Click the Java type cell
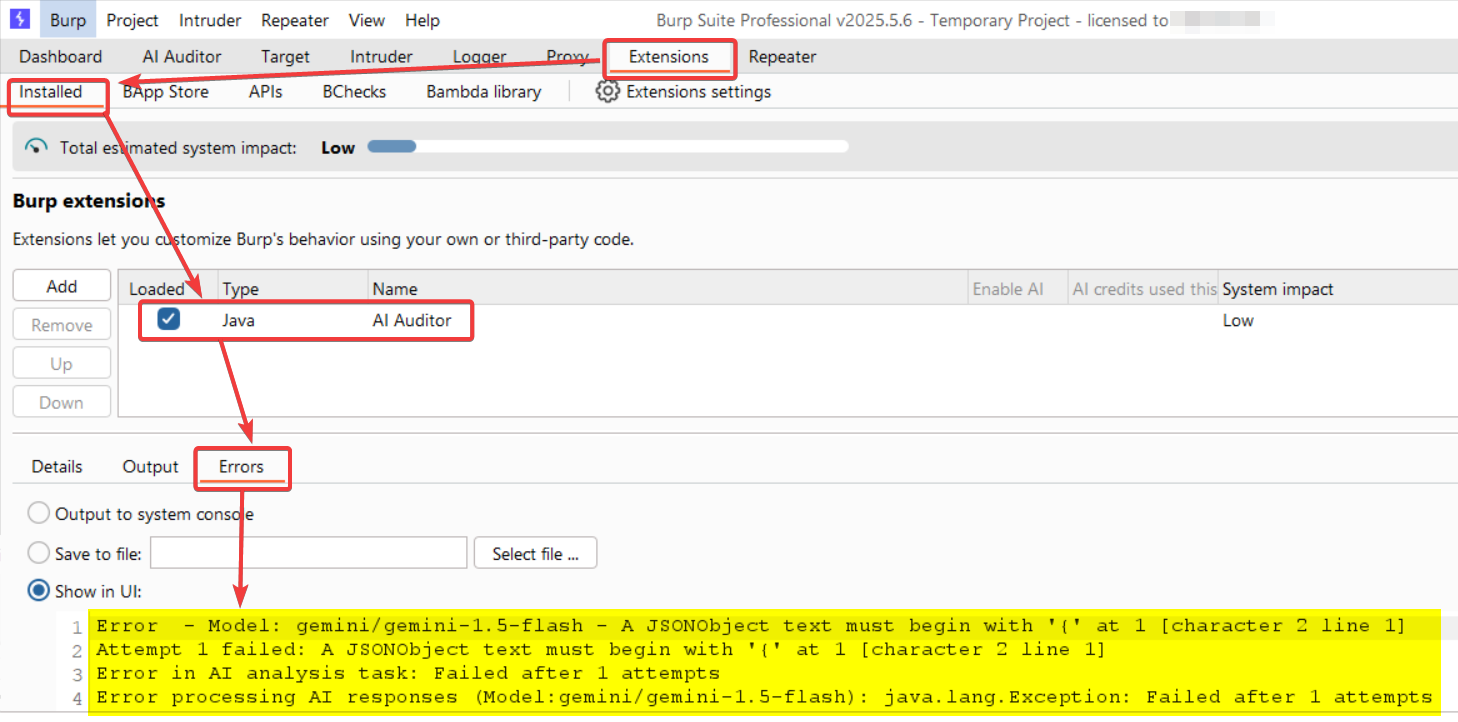 pos(239,321)
